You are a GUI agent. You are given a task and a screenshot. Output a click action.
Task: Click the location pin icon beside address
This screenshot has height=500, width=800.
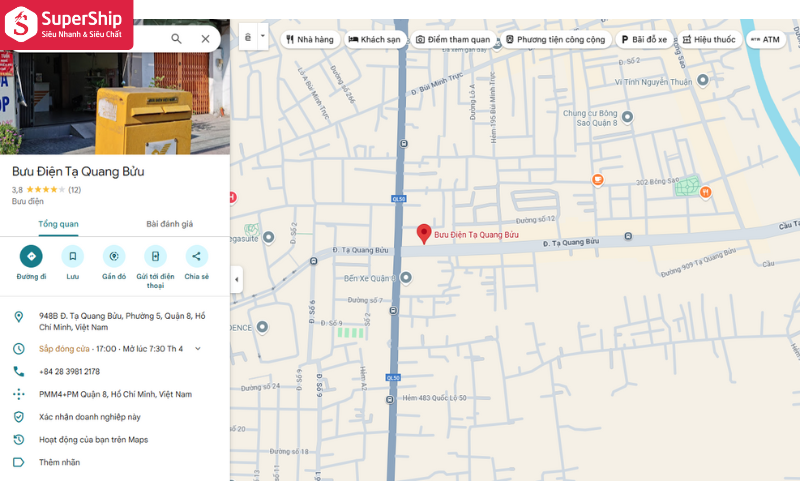pyautogui.click(x=19, y=317)
